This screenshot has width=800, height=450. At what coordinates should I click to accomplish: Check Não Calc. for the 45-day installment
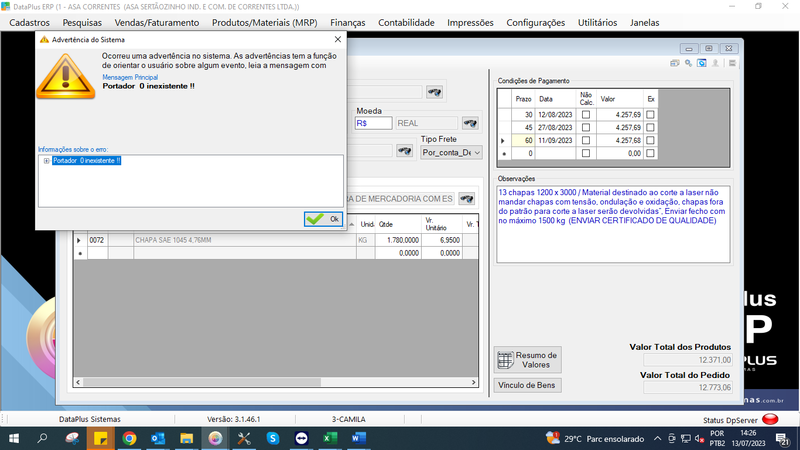586,128
